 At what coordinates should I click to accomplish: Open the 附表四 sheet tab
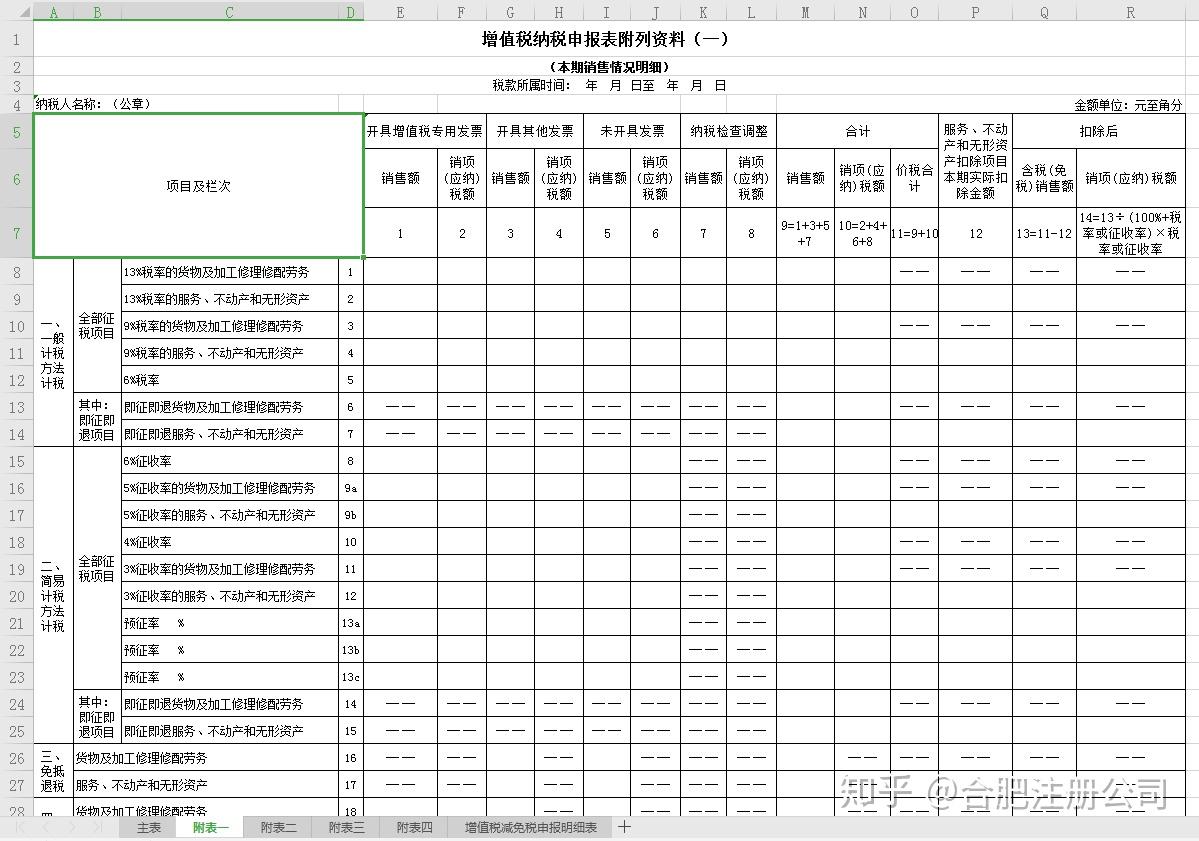414,827
